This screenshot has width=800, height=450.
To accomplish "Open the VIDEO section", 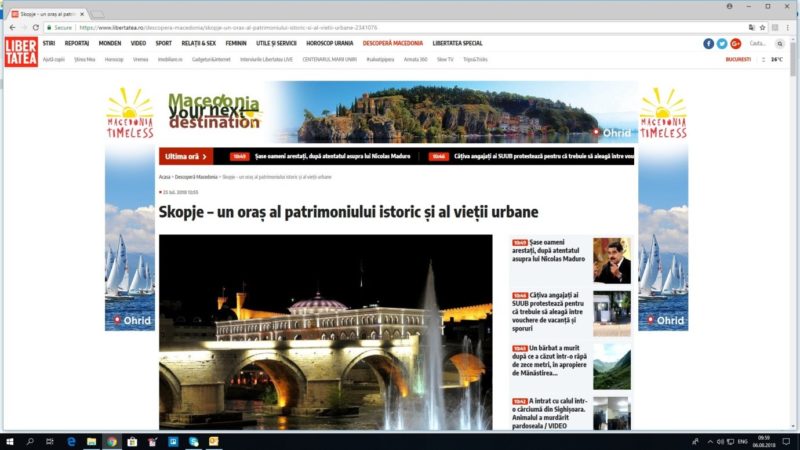I will coord(138,43).
